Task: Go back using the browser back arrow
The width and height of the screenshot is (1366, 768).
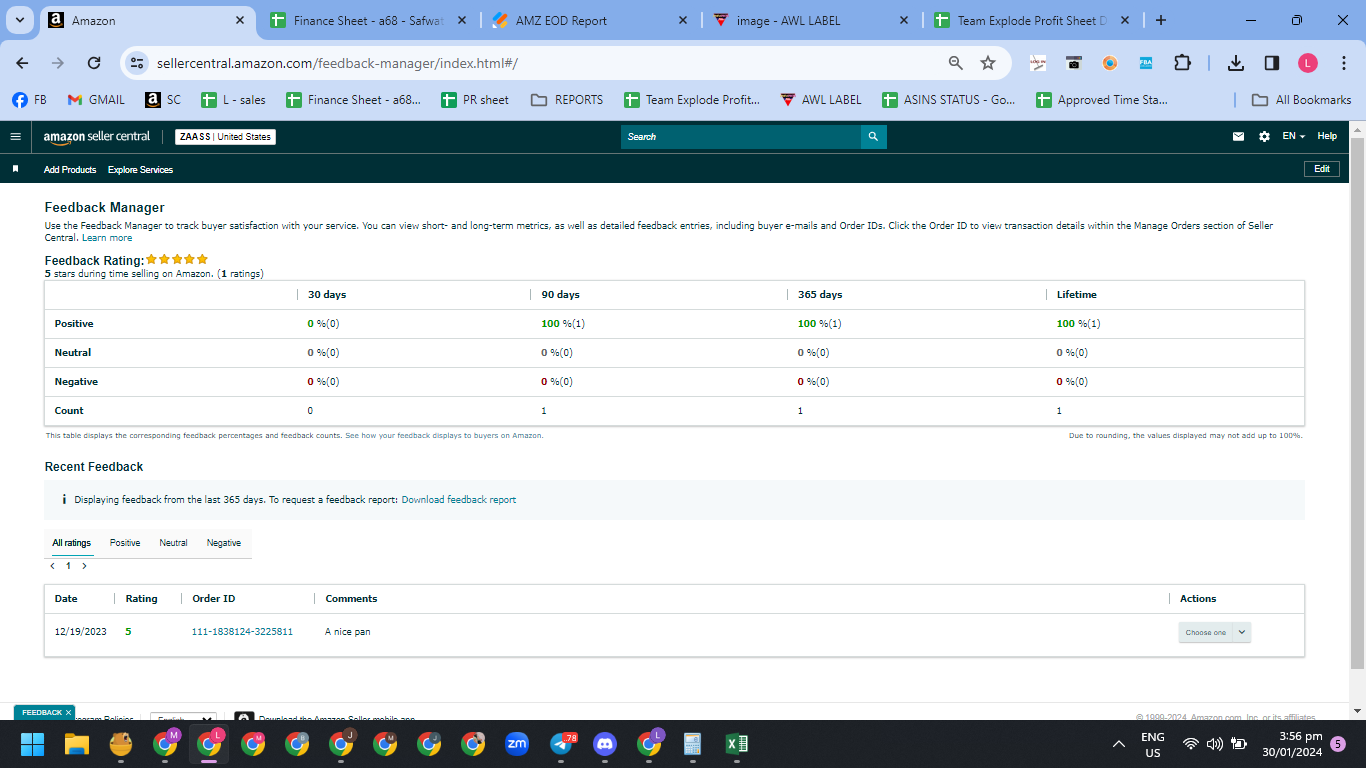Action: (x=22, y=63)
